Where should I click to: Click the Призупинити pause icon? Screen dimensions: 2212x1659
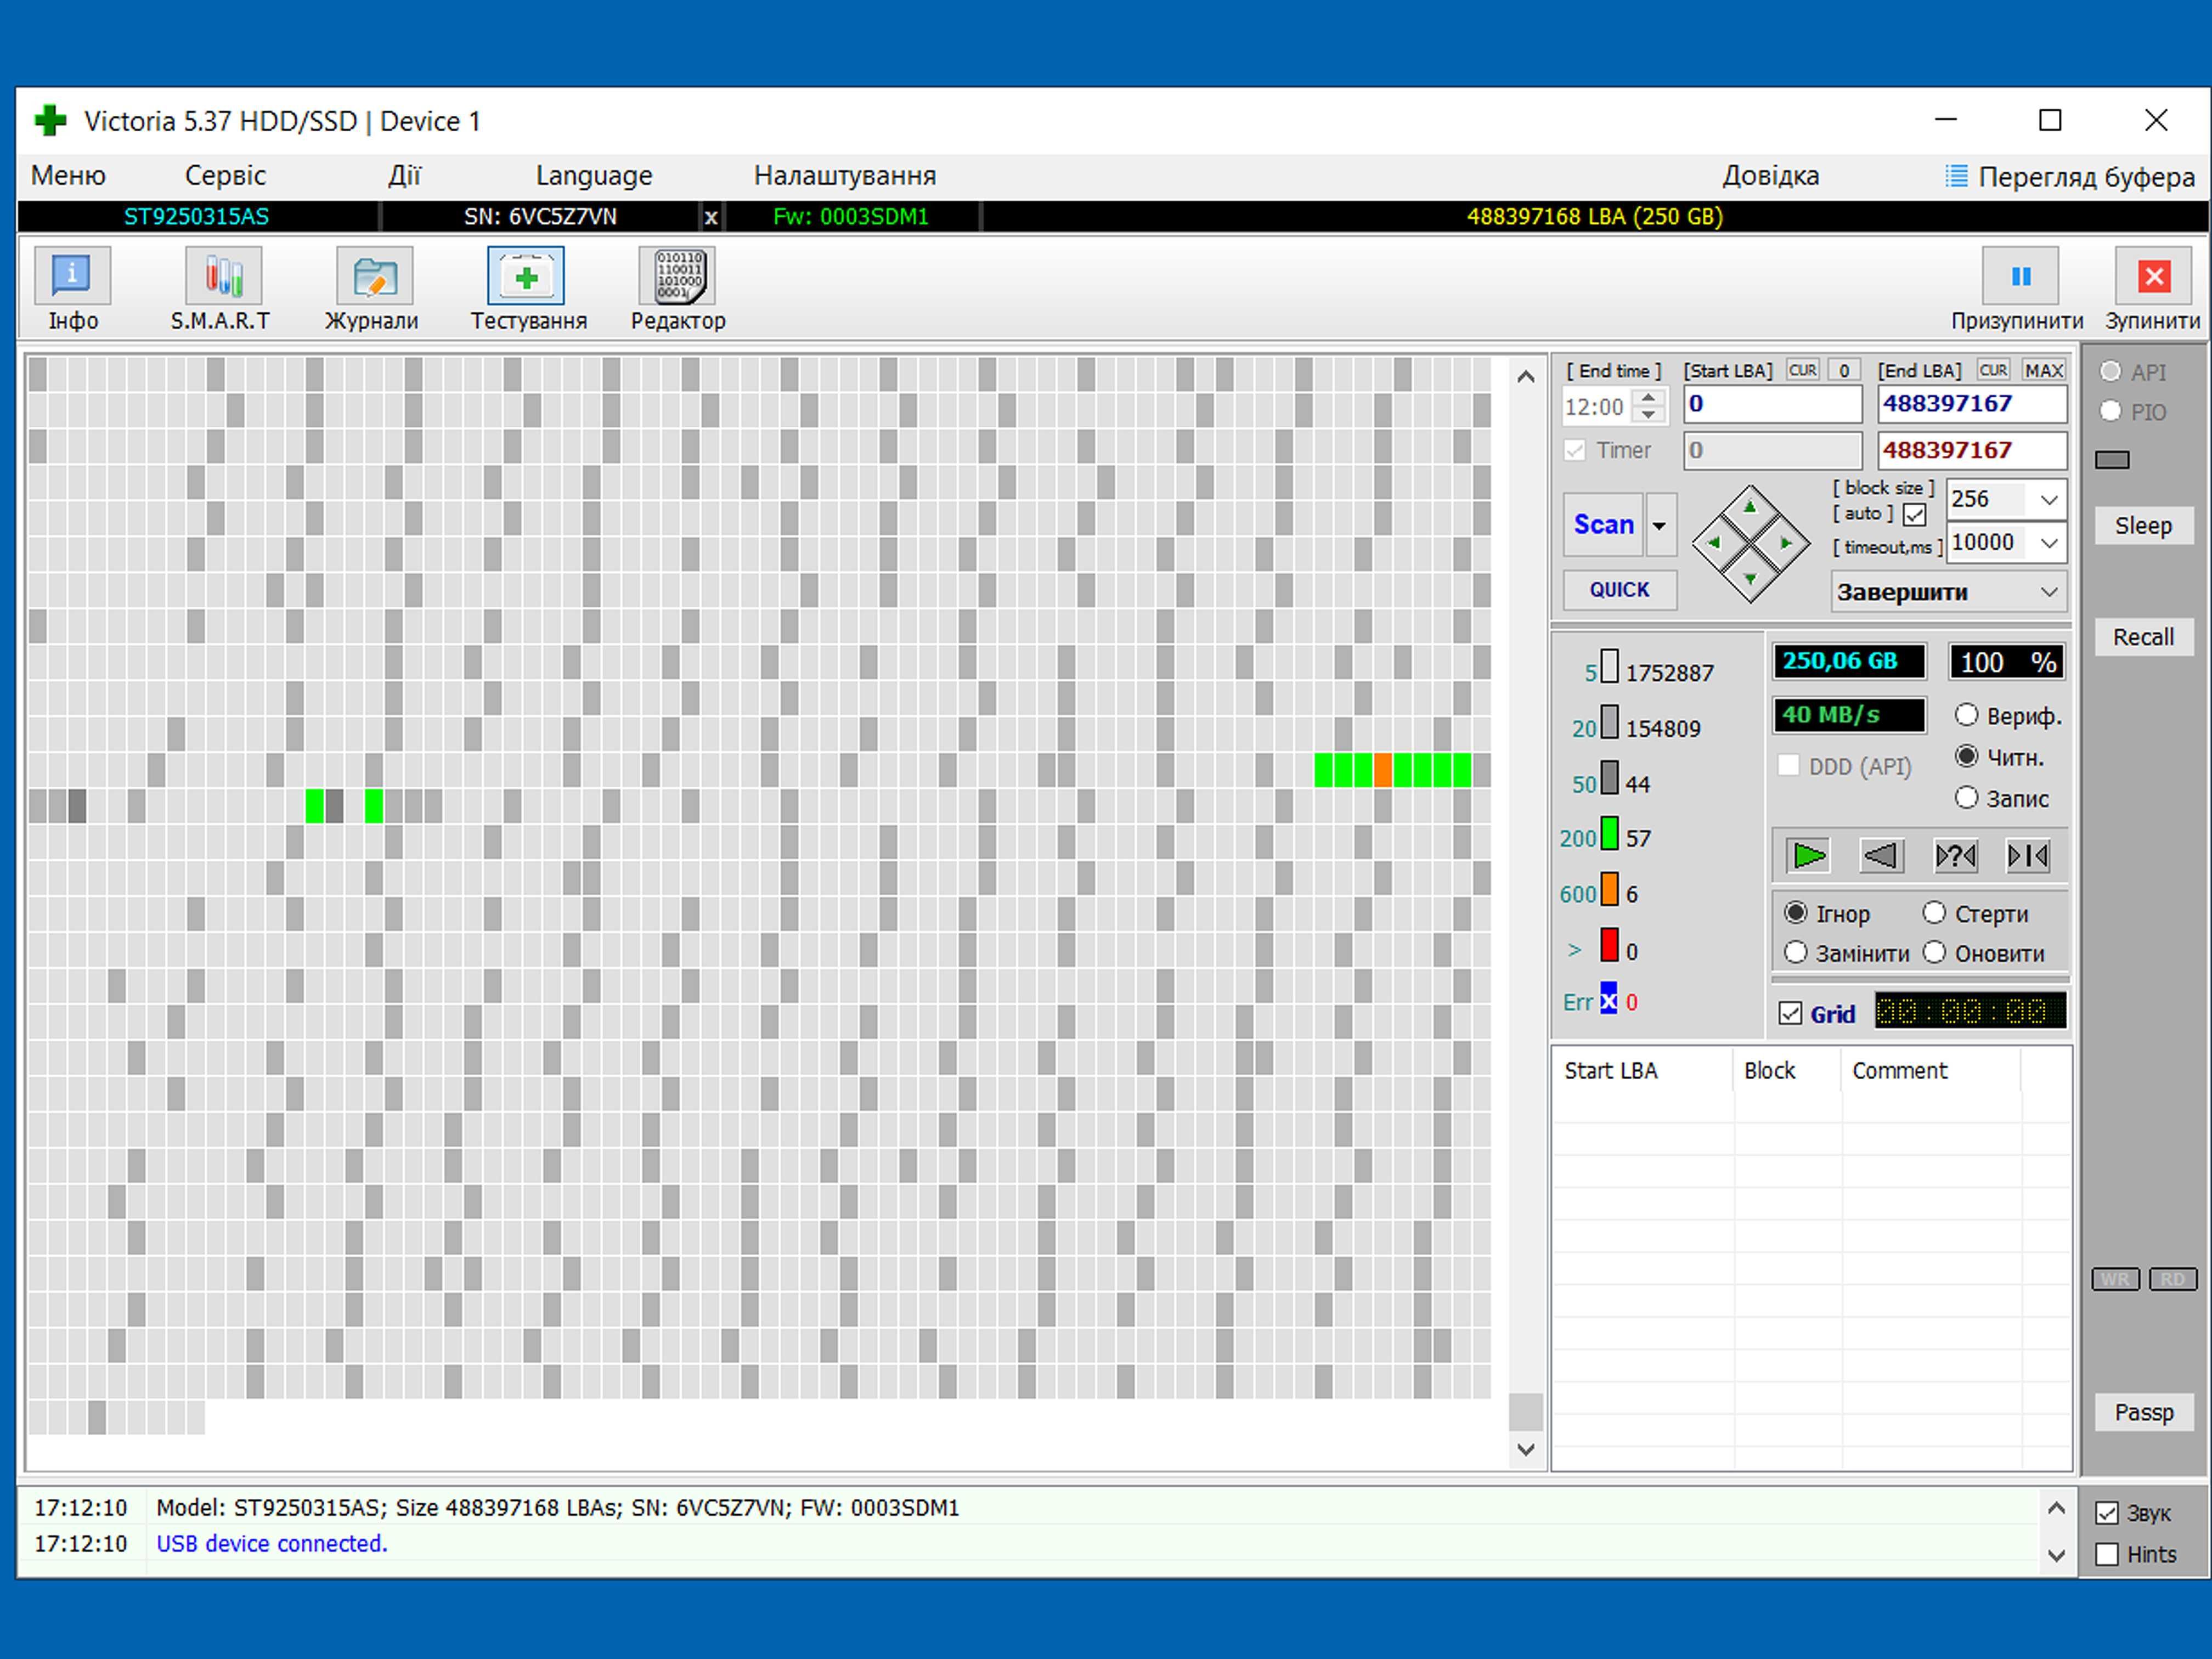click(2020, 276)
